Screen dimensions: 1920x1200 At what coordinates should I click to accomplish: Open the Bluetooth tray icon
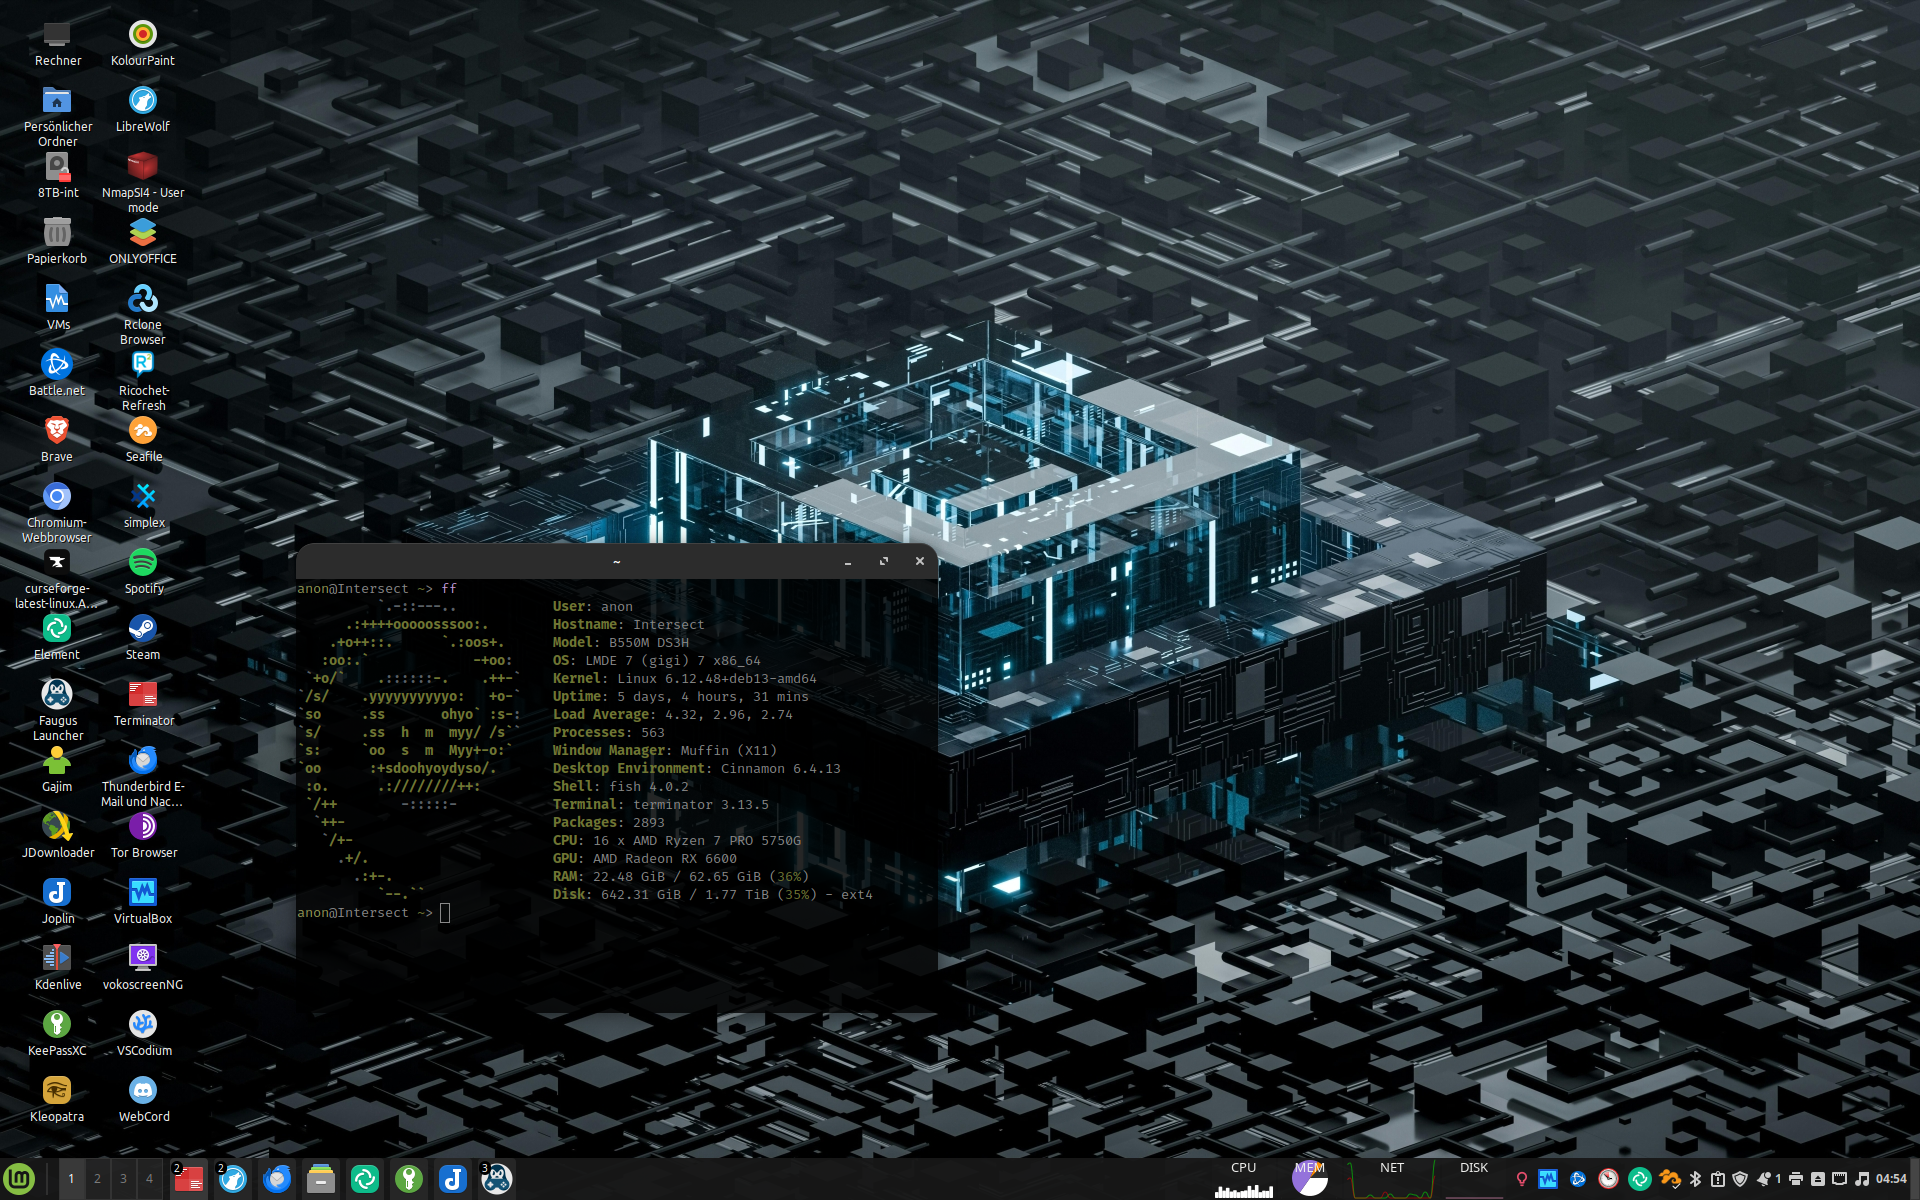(x=1695, y=1179)
